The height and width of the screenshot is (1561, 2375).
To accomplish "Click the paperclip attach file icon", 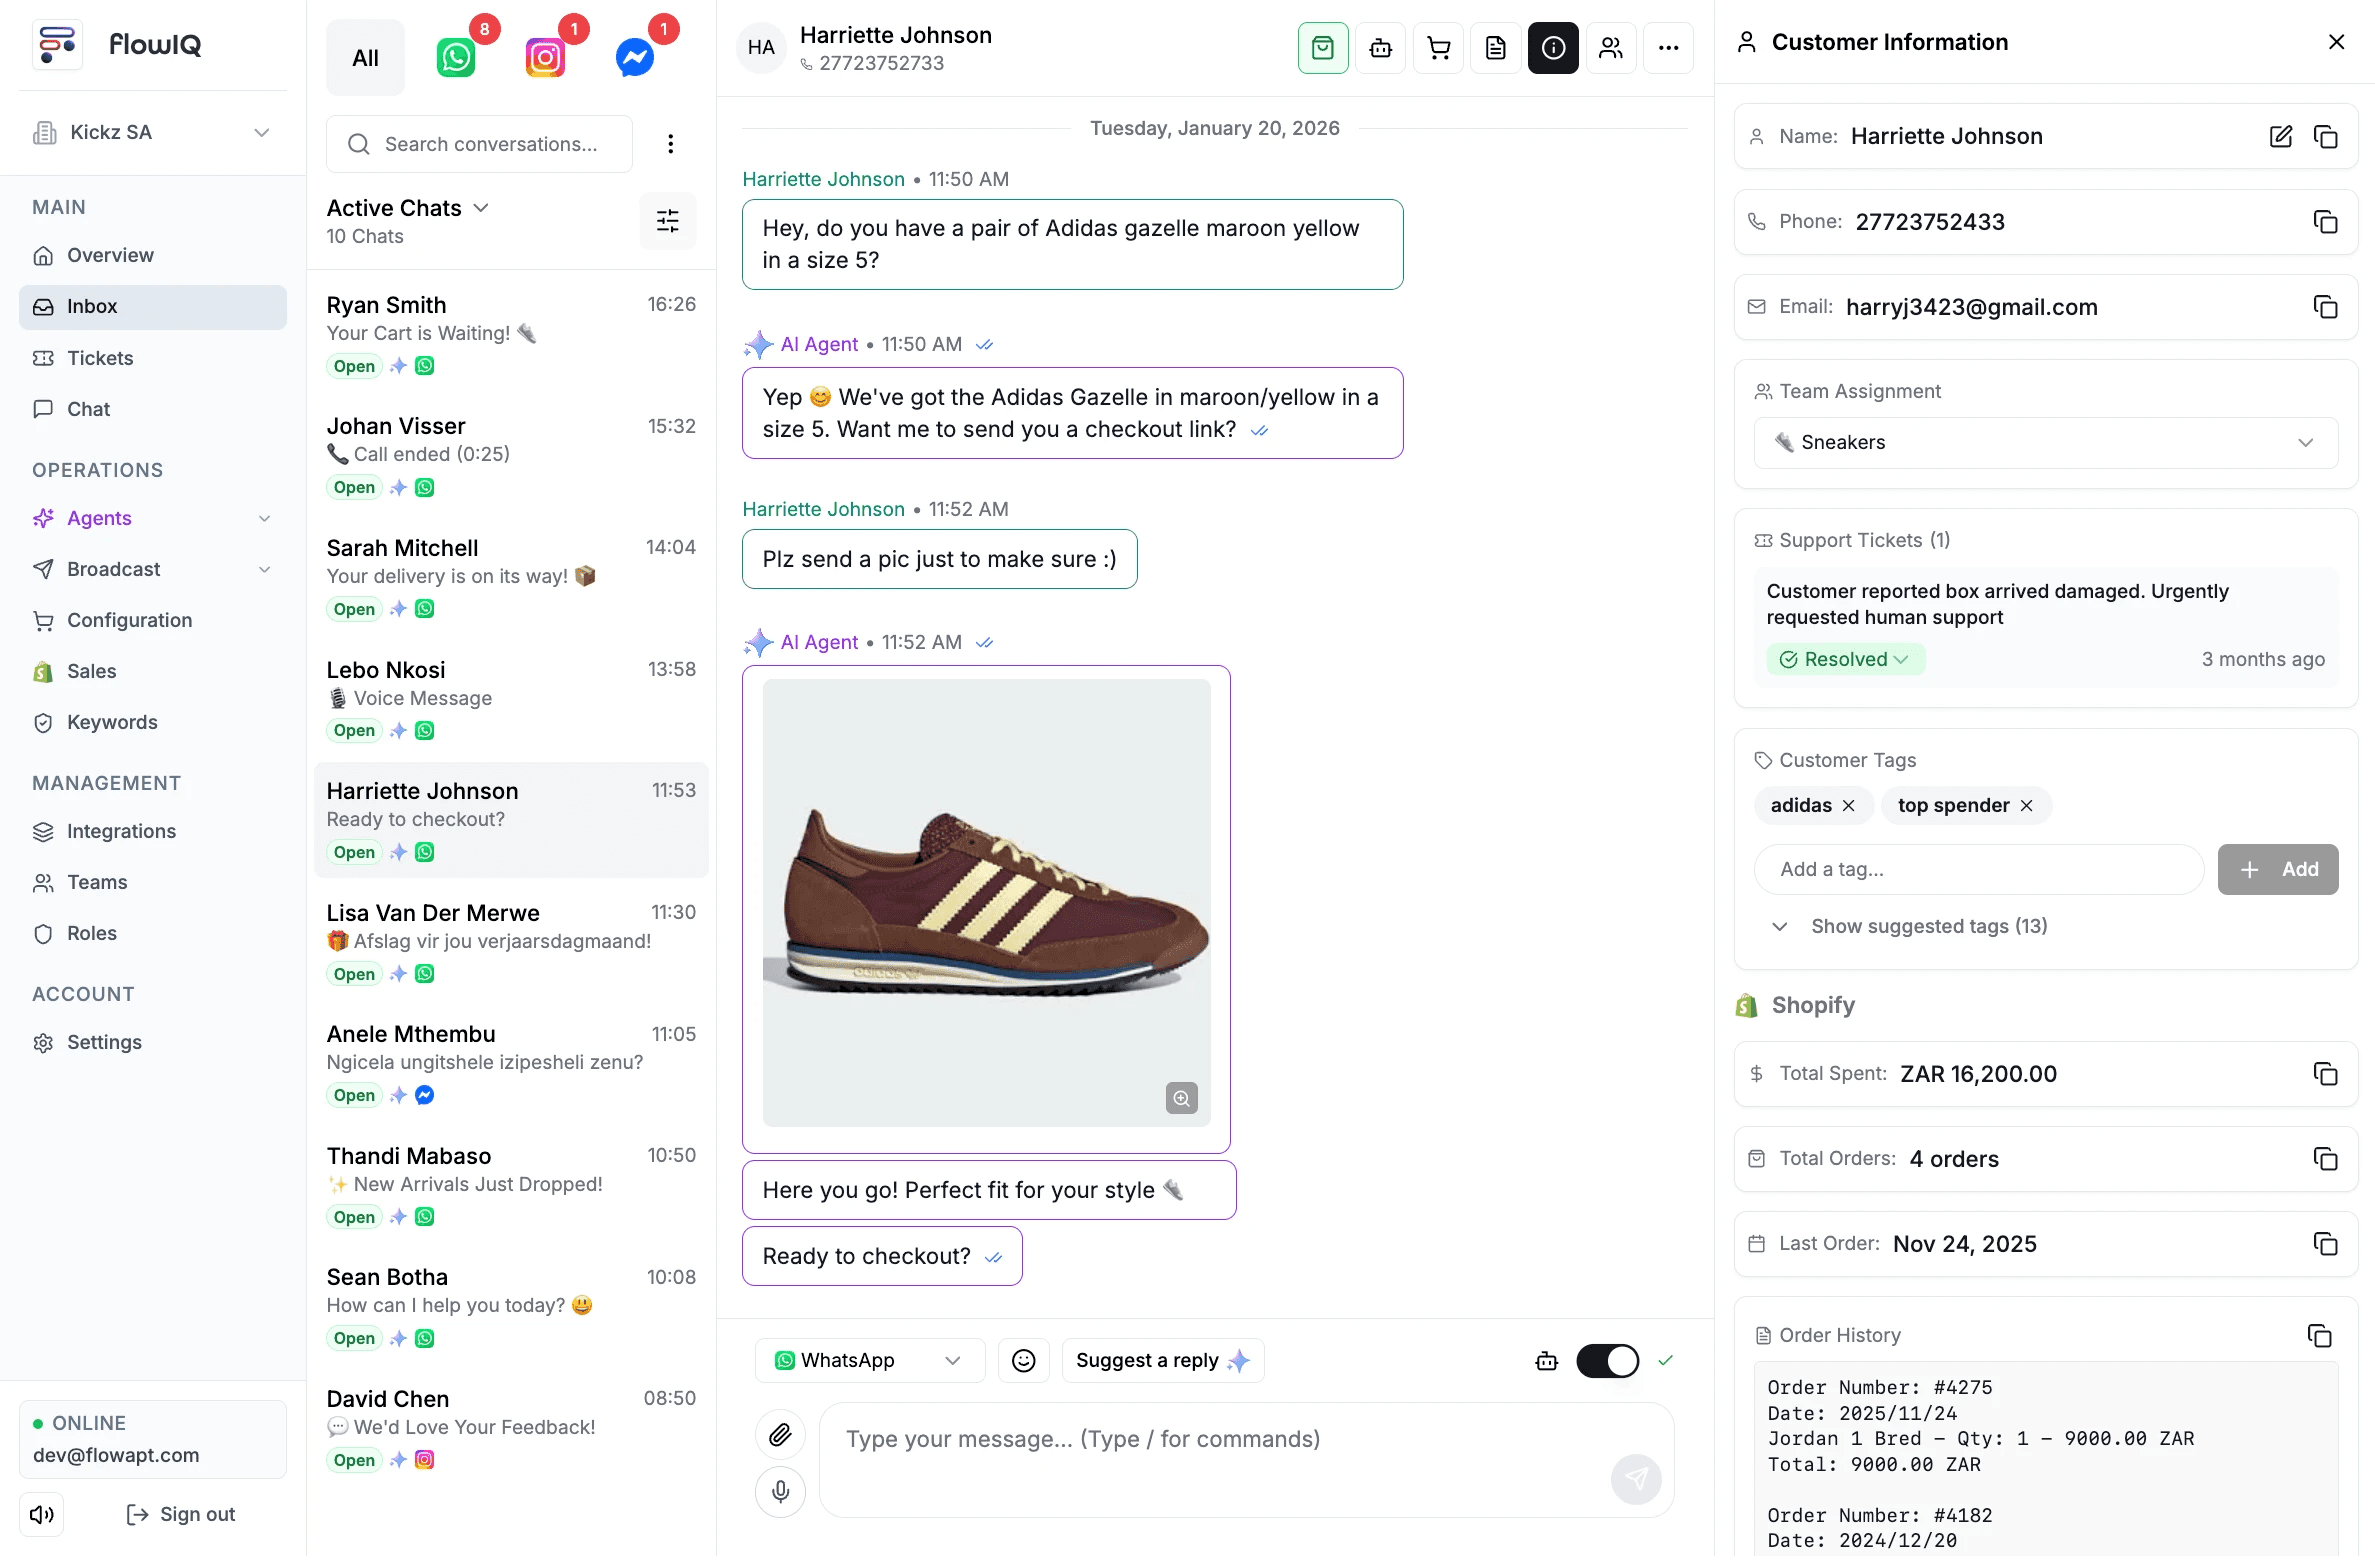I will [780, 1435].
